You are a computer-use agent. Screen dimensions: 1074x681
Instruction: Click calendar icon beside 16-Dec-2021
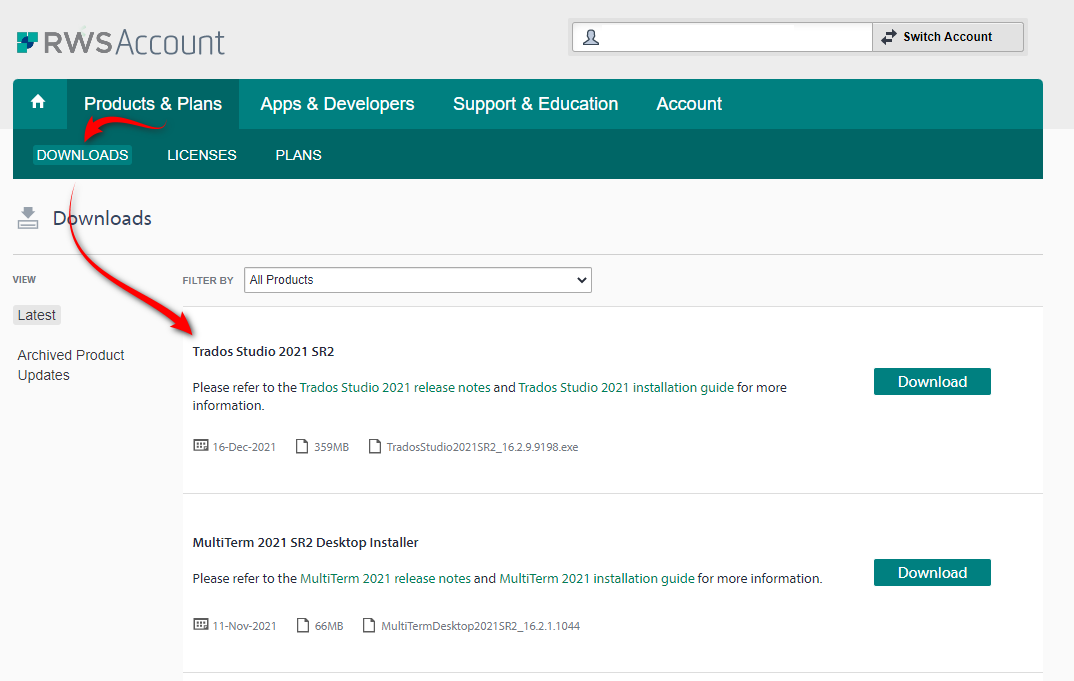click(x=201, y=446)
